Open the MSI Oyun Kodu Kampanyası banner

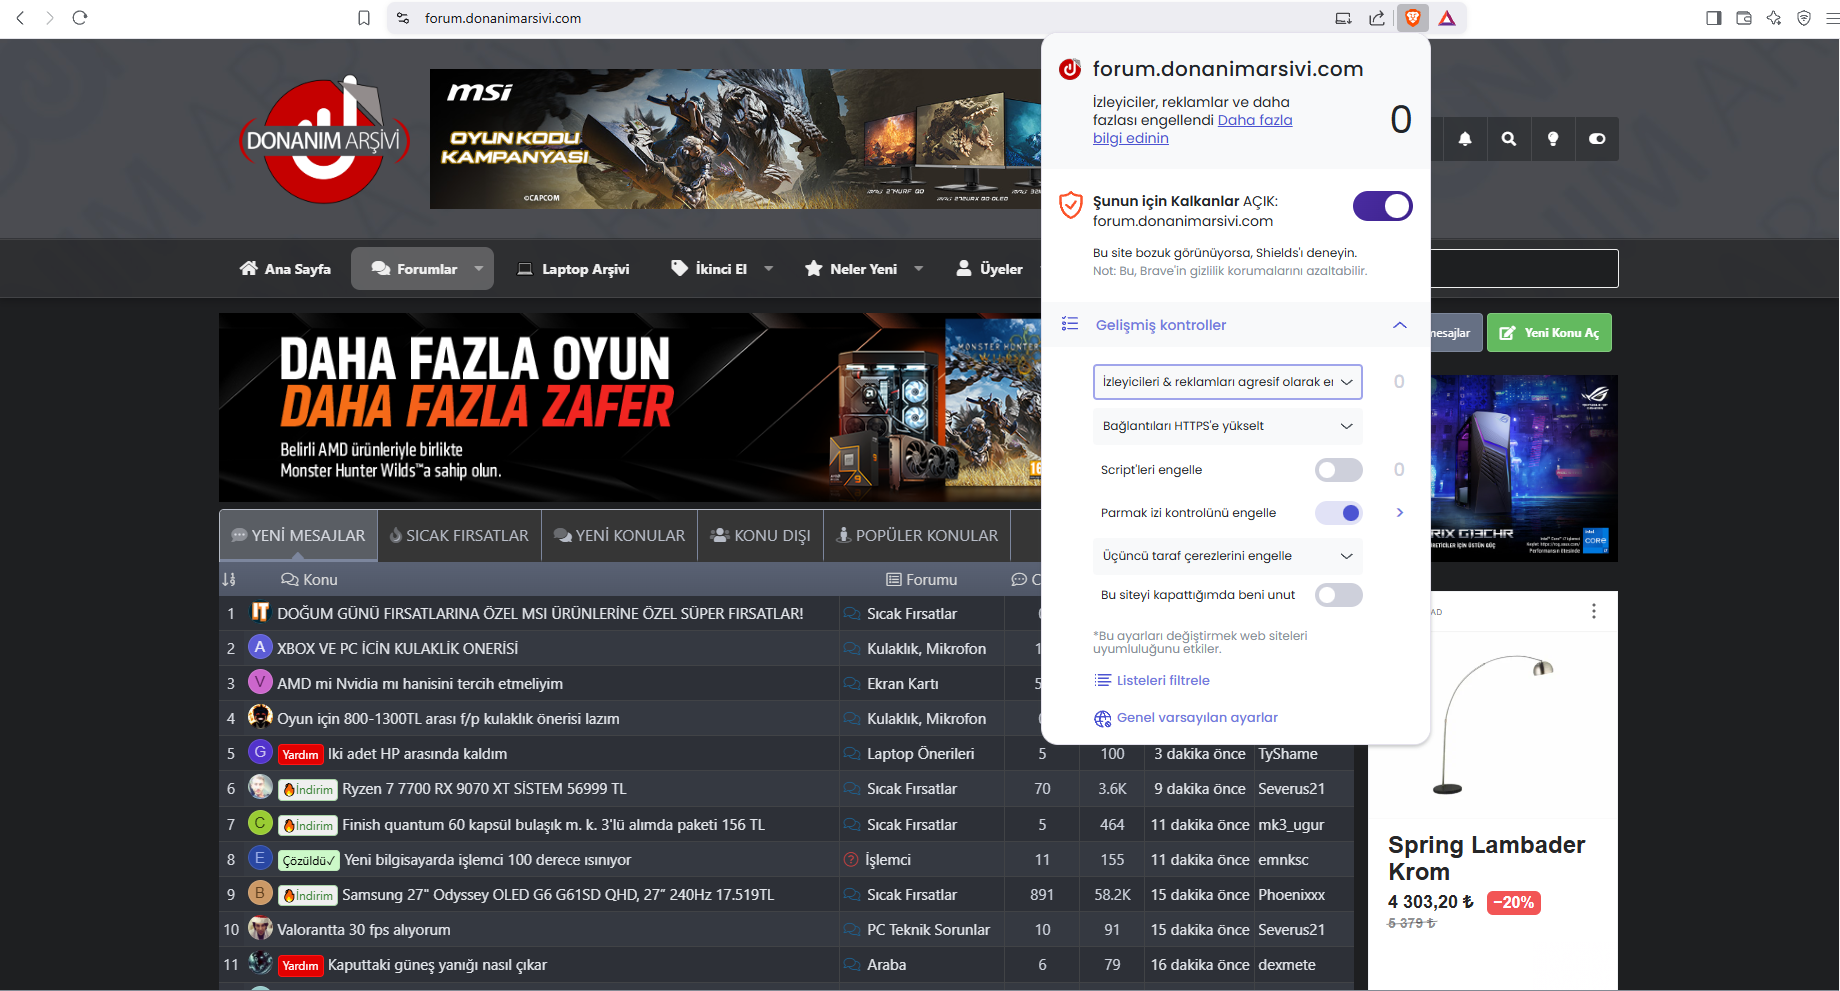[736, 139]
